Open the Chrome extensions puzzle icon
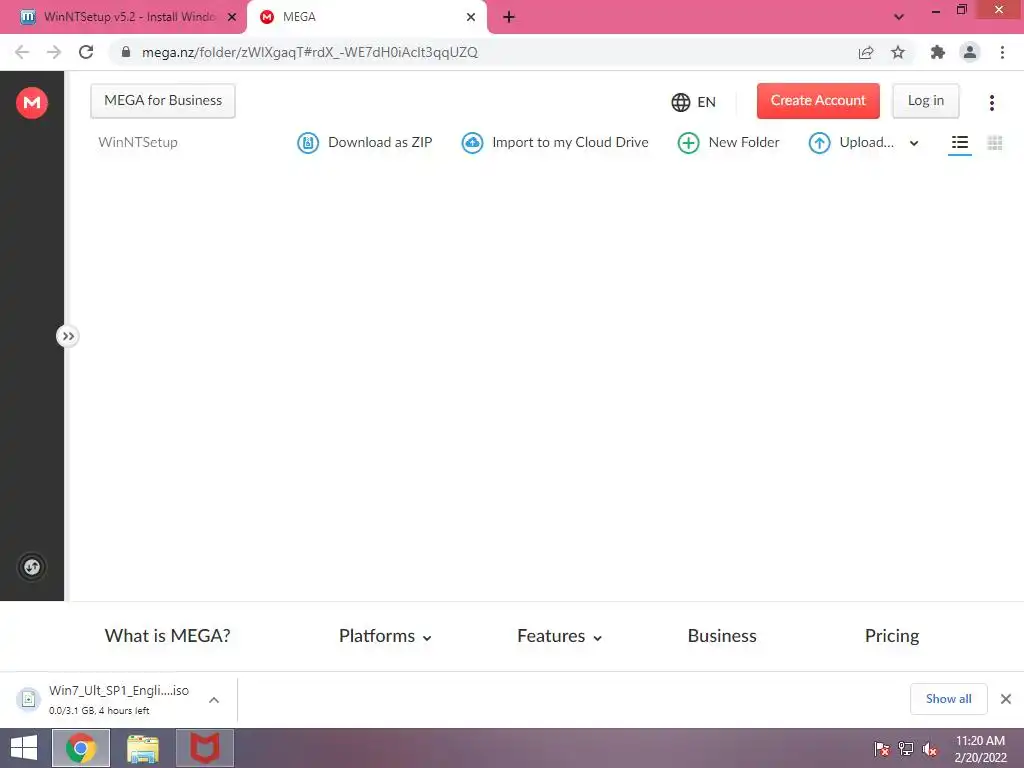Image resolution: width=1024 pixels, height=768 pixels. coord(938,52)
